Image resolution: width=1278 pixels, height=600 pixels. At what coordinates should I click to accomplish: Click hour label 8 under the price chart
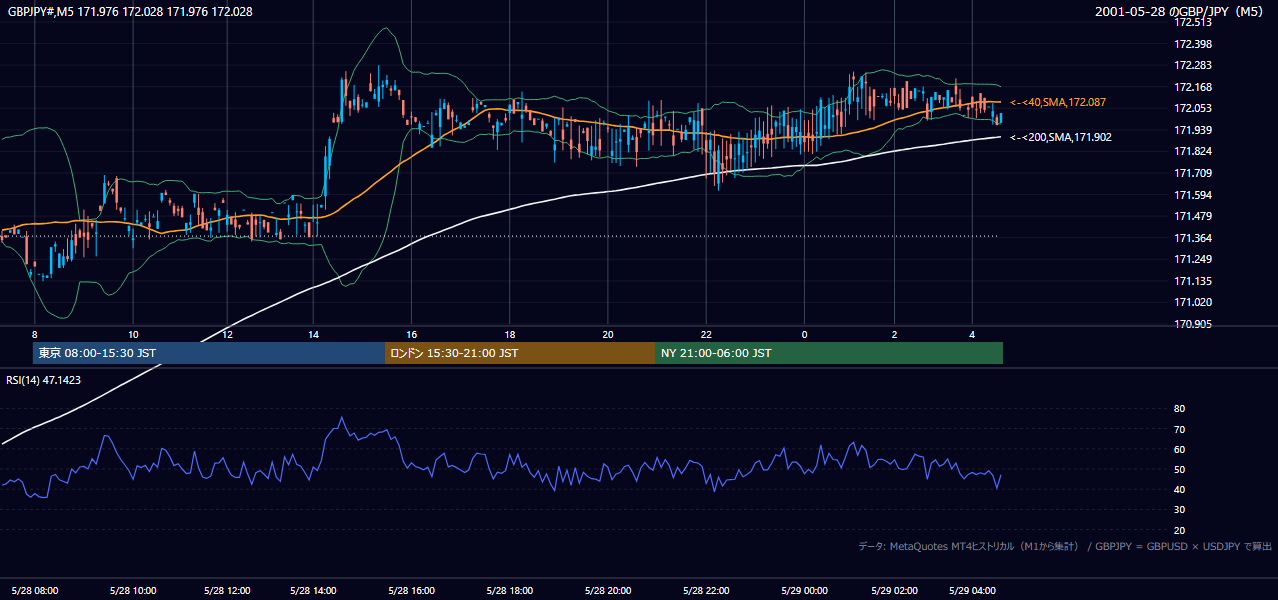35,334
